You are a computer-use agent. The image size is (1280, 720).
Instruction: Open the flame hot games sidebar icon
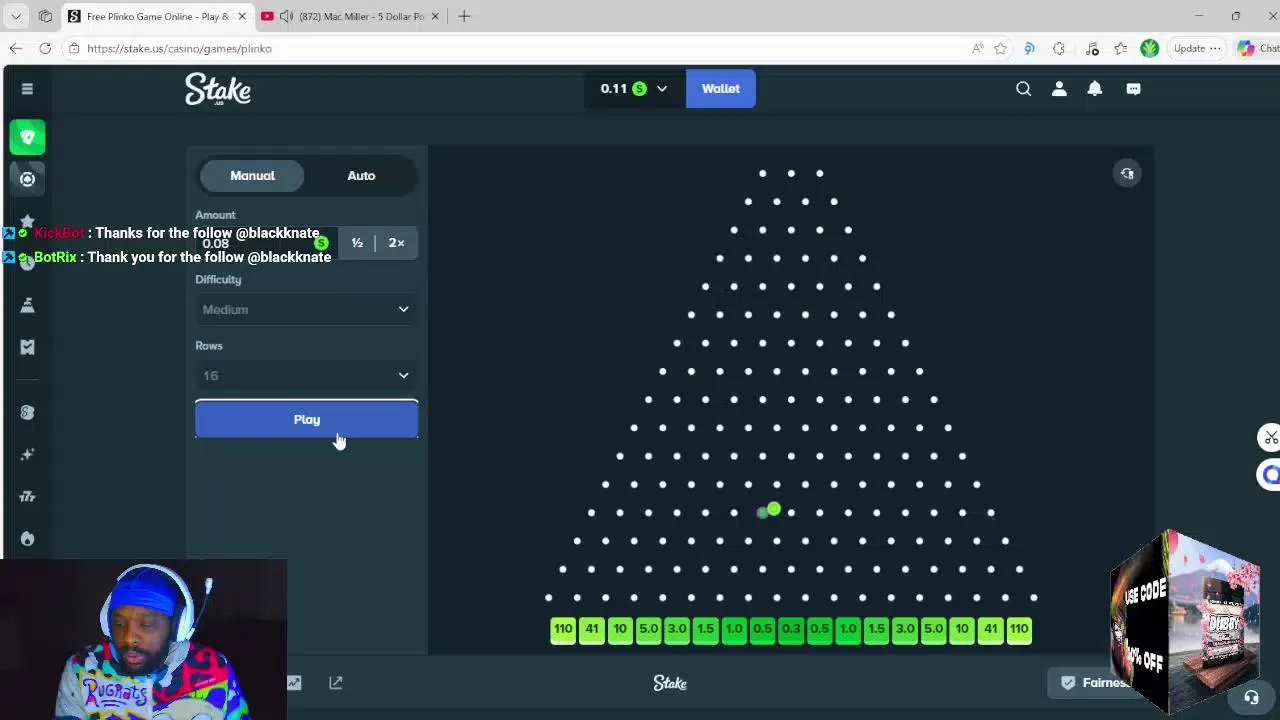pos(27,539)
